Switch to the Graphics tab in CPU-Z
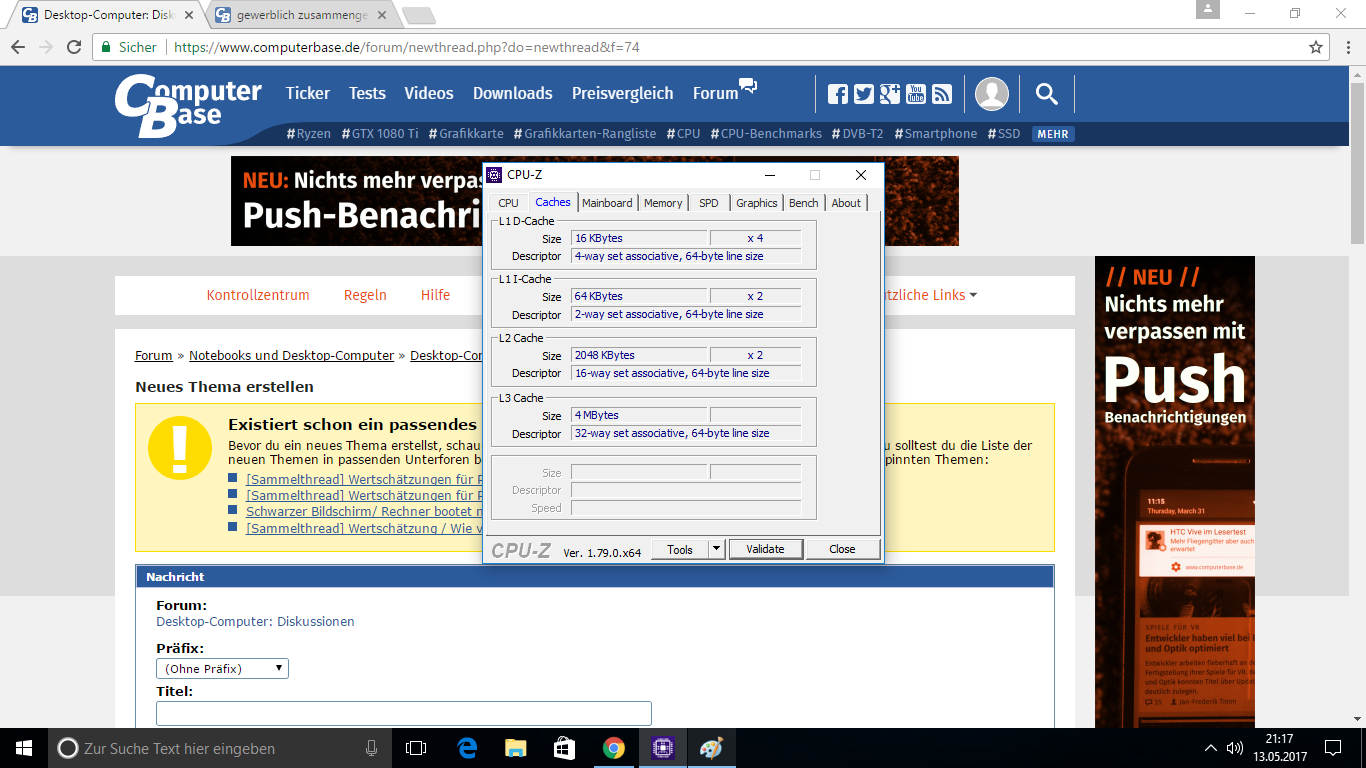The image size is (1366, 768). (757, 203)
